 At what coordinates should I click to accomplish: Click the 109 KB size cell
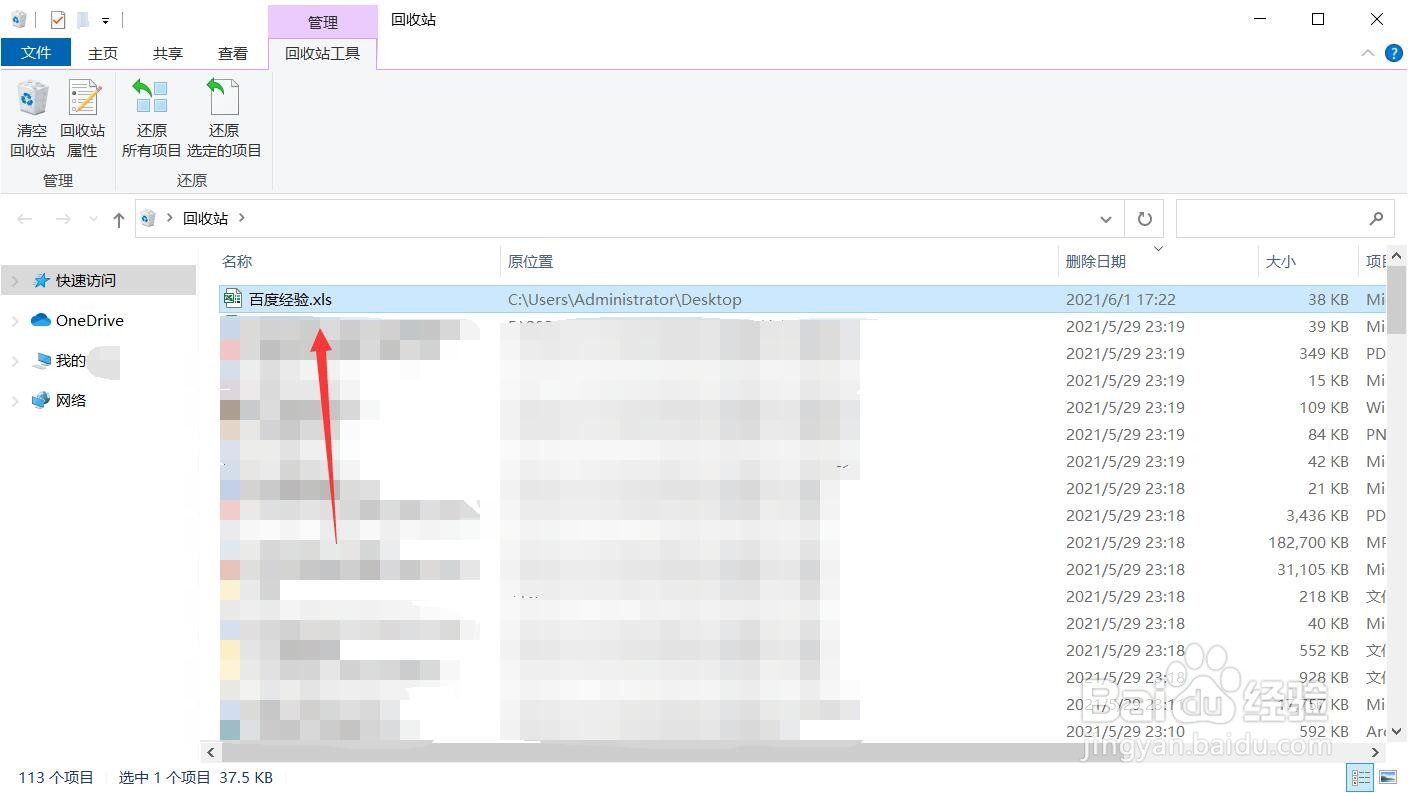1324,407
